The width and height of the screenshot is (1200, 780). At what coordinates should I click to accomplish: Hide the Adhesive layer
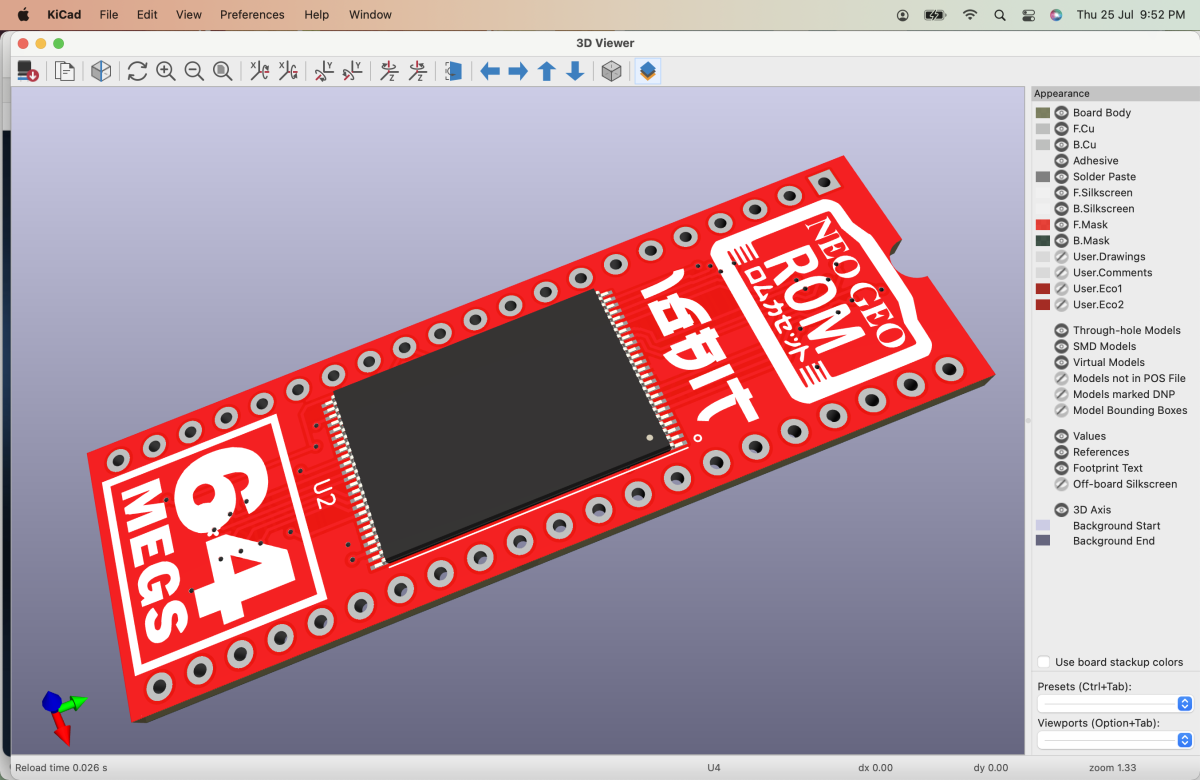tap(1062, 161)
